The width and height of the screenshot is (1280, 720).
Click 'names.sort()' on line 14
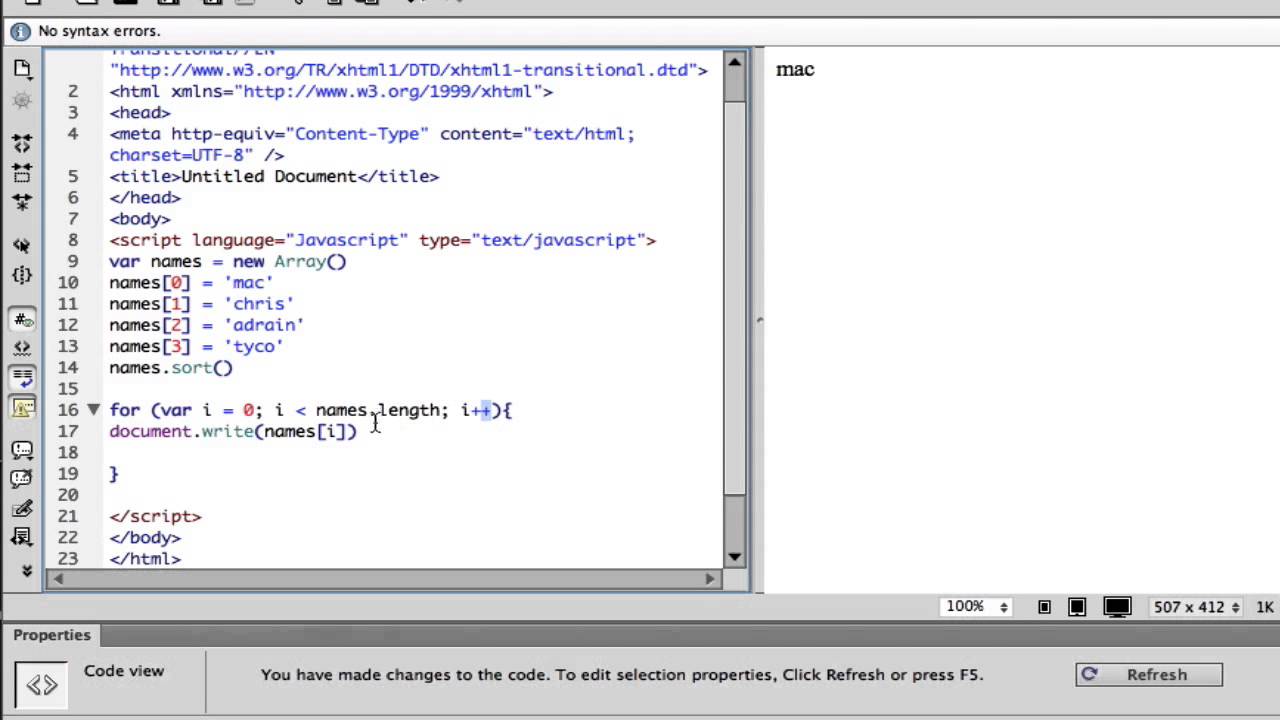[171, 368]
